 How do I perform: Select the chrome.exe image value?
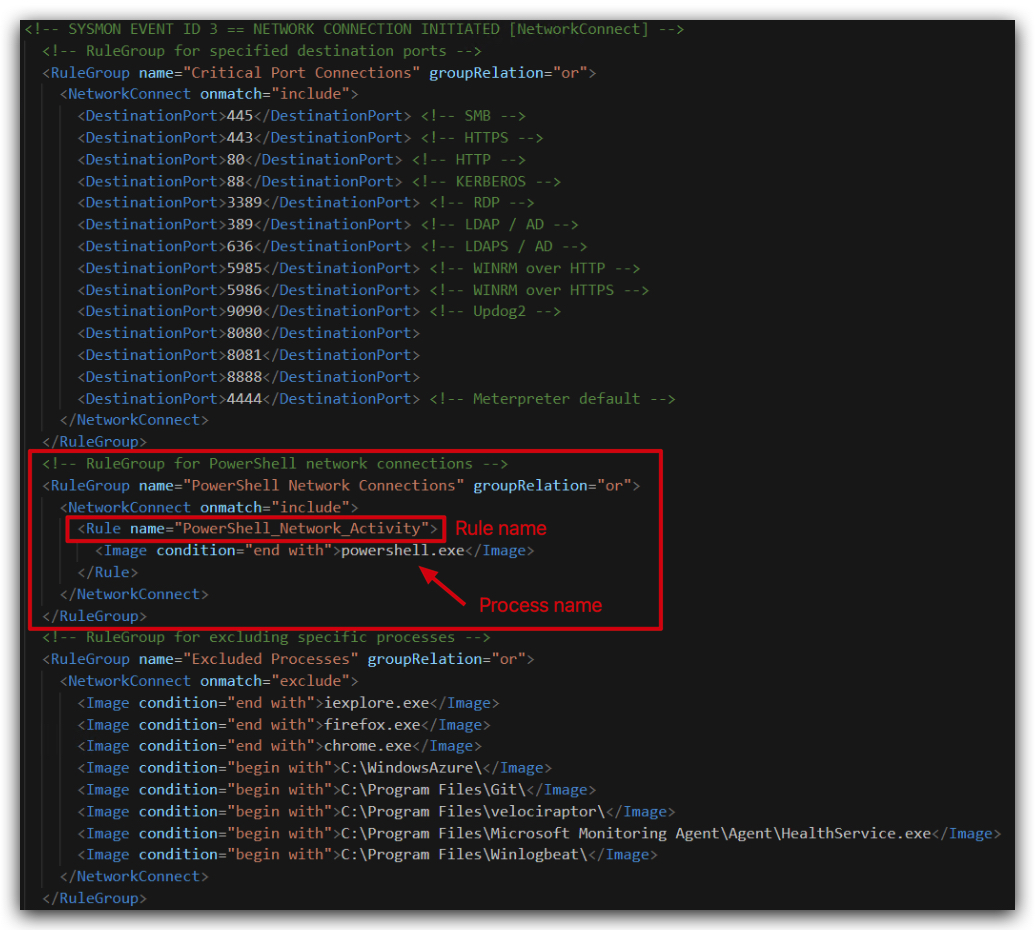coord(368,745)
